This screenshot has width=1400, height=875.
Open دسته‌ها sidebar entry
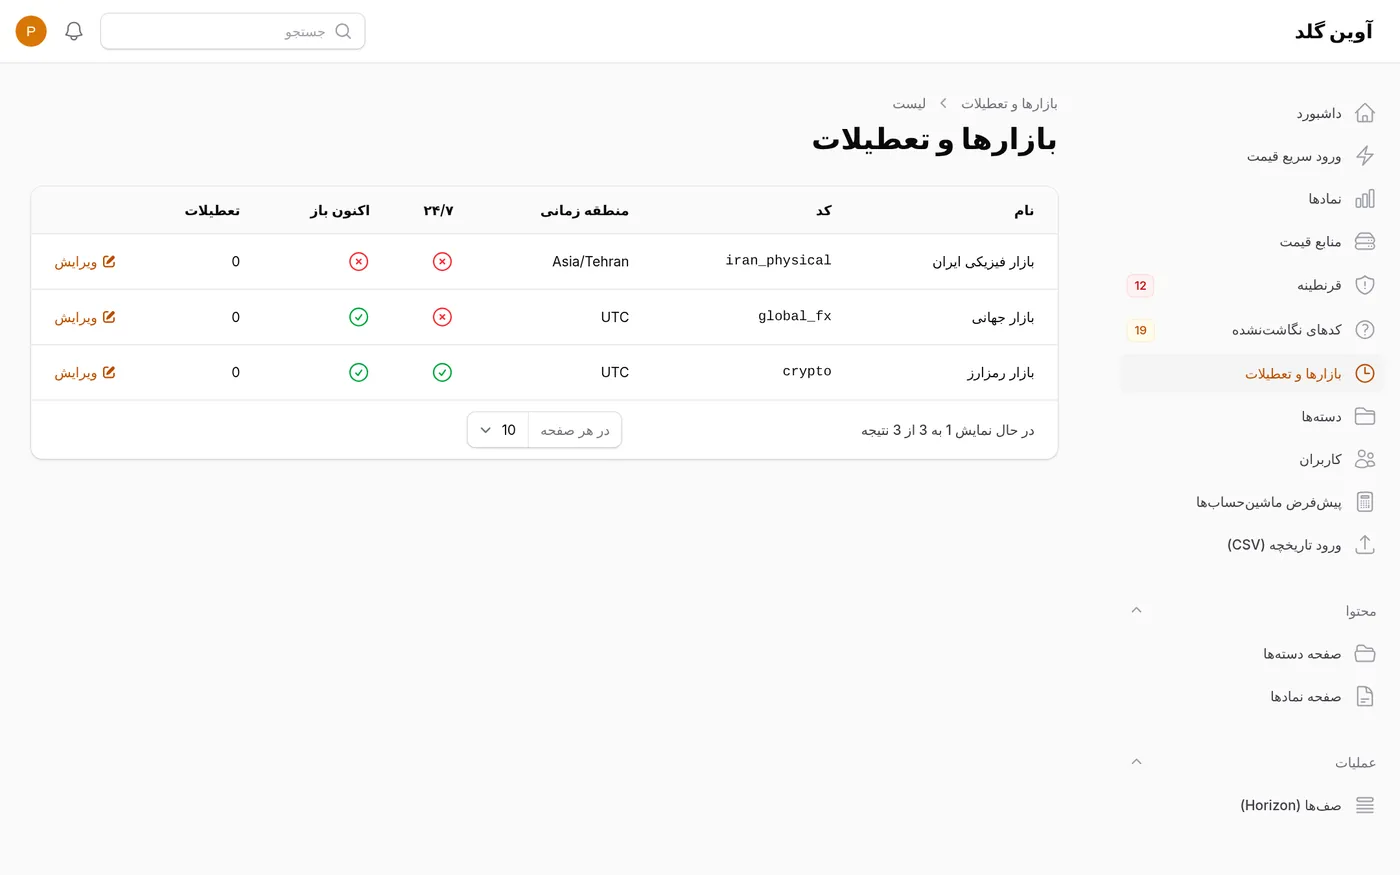click(1252, 416)
